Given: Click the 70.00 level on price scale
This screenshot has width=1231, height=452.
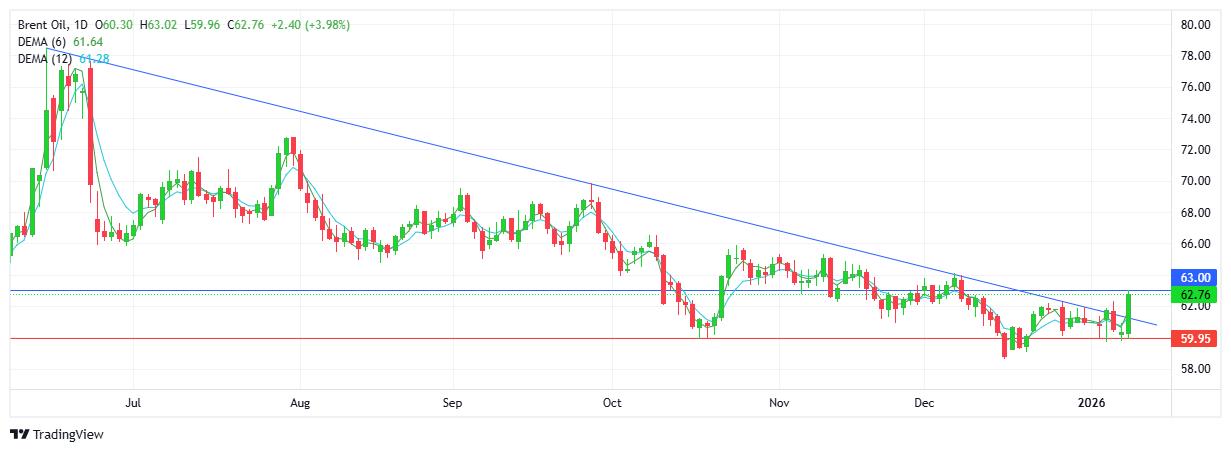Looking at the screenshot, I should pyautogui.click(x=1197, y=181).
